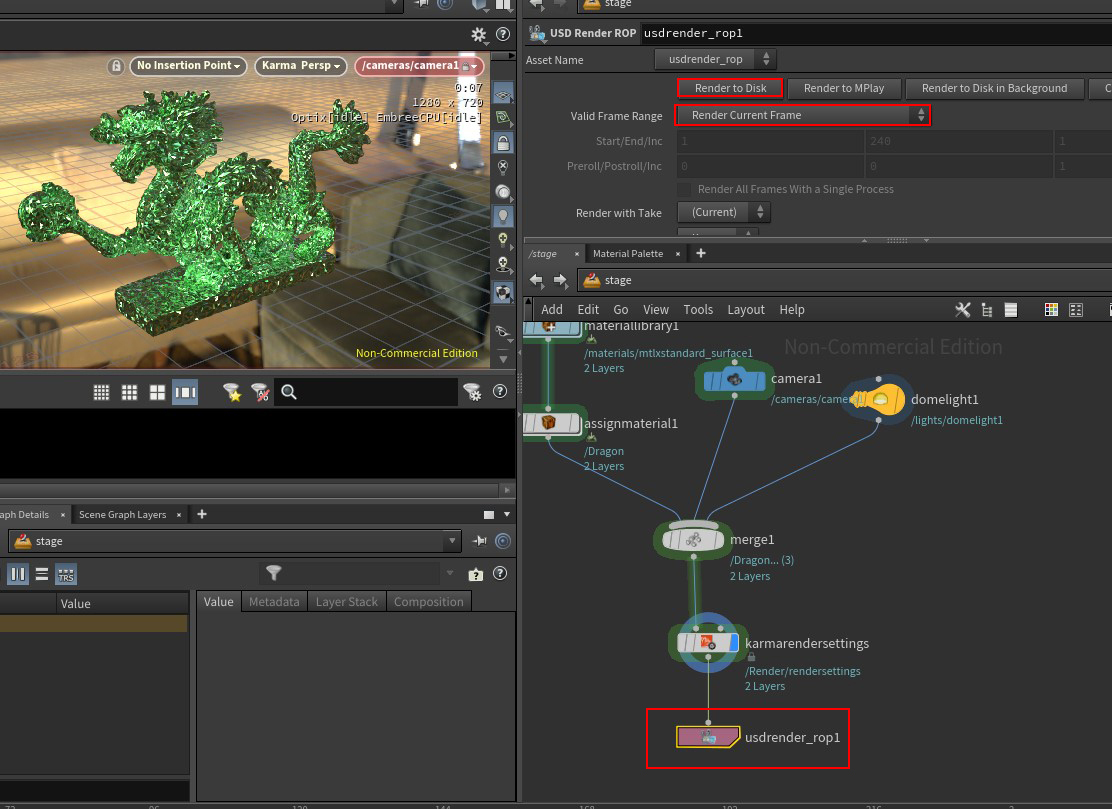Image resolution: width=1112 pixels, height=809 pixels.
Task: Click the Render to Disk button
Action: 729,88
